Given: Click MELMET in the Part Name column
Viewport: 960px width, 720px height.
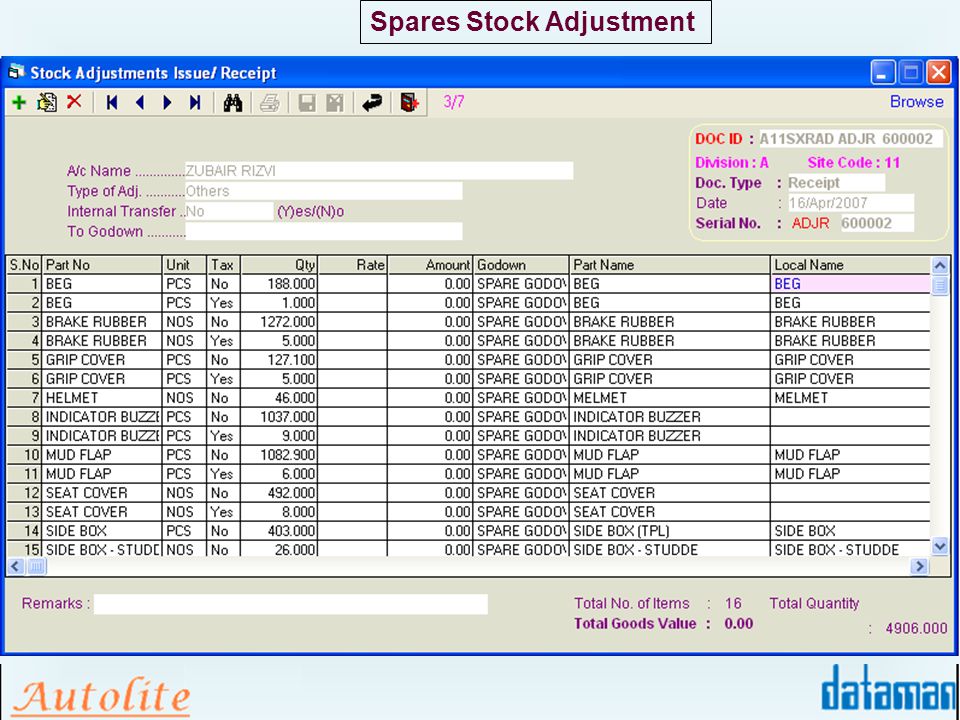Looking at the screenshot, I should (x=670, y=398).
